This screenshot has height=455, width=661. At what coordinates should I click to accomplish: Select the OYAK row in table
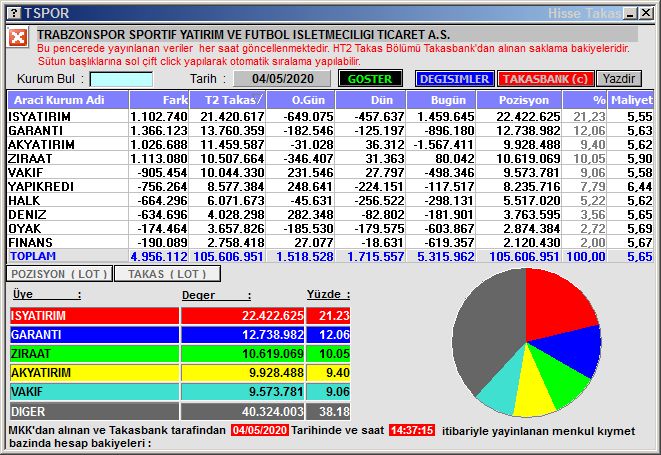coord(330,228)
